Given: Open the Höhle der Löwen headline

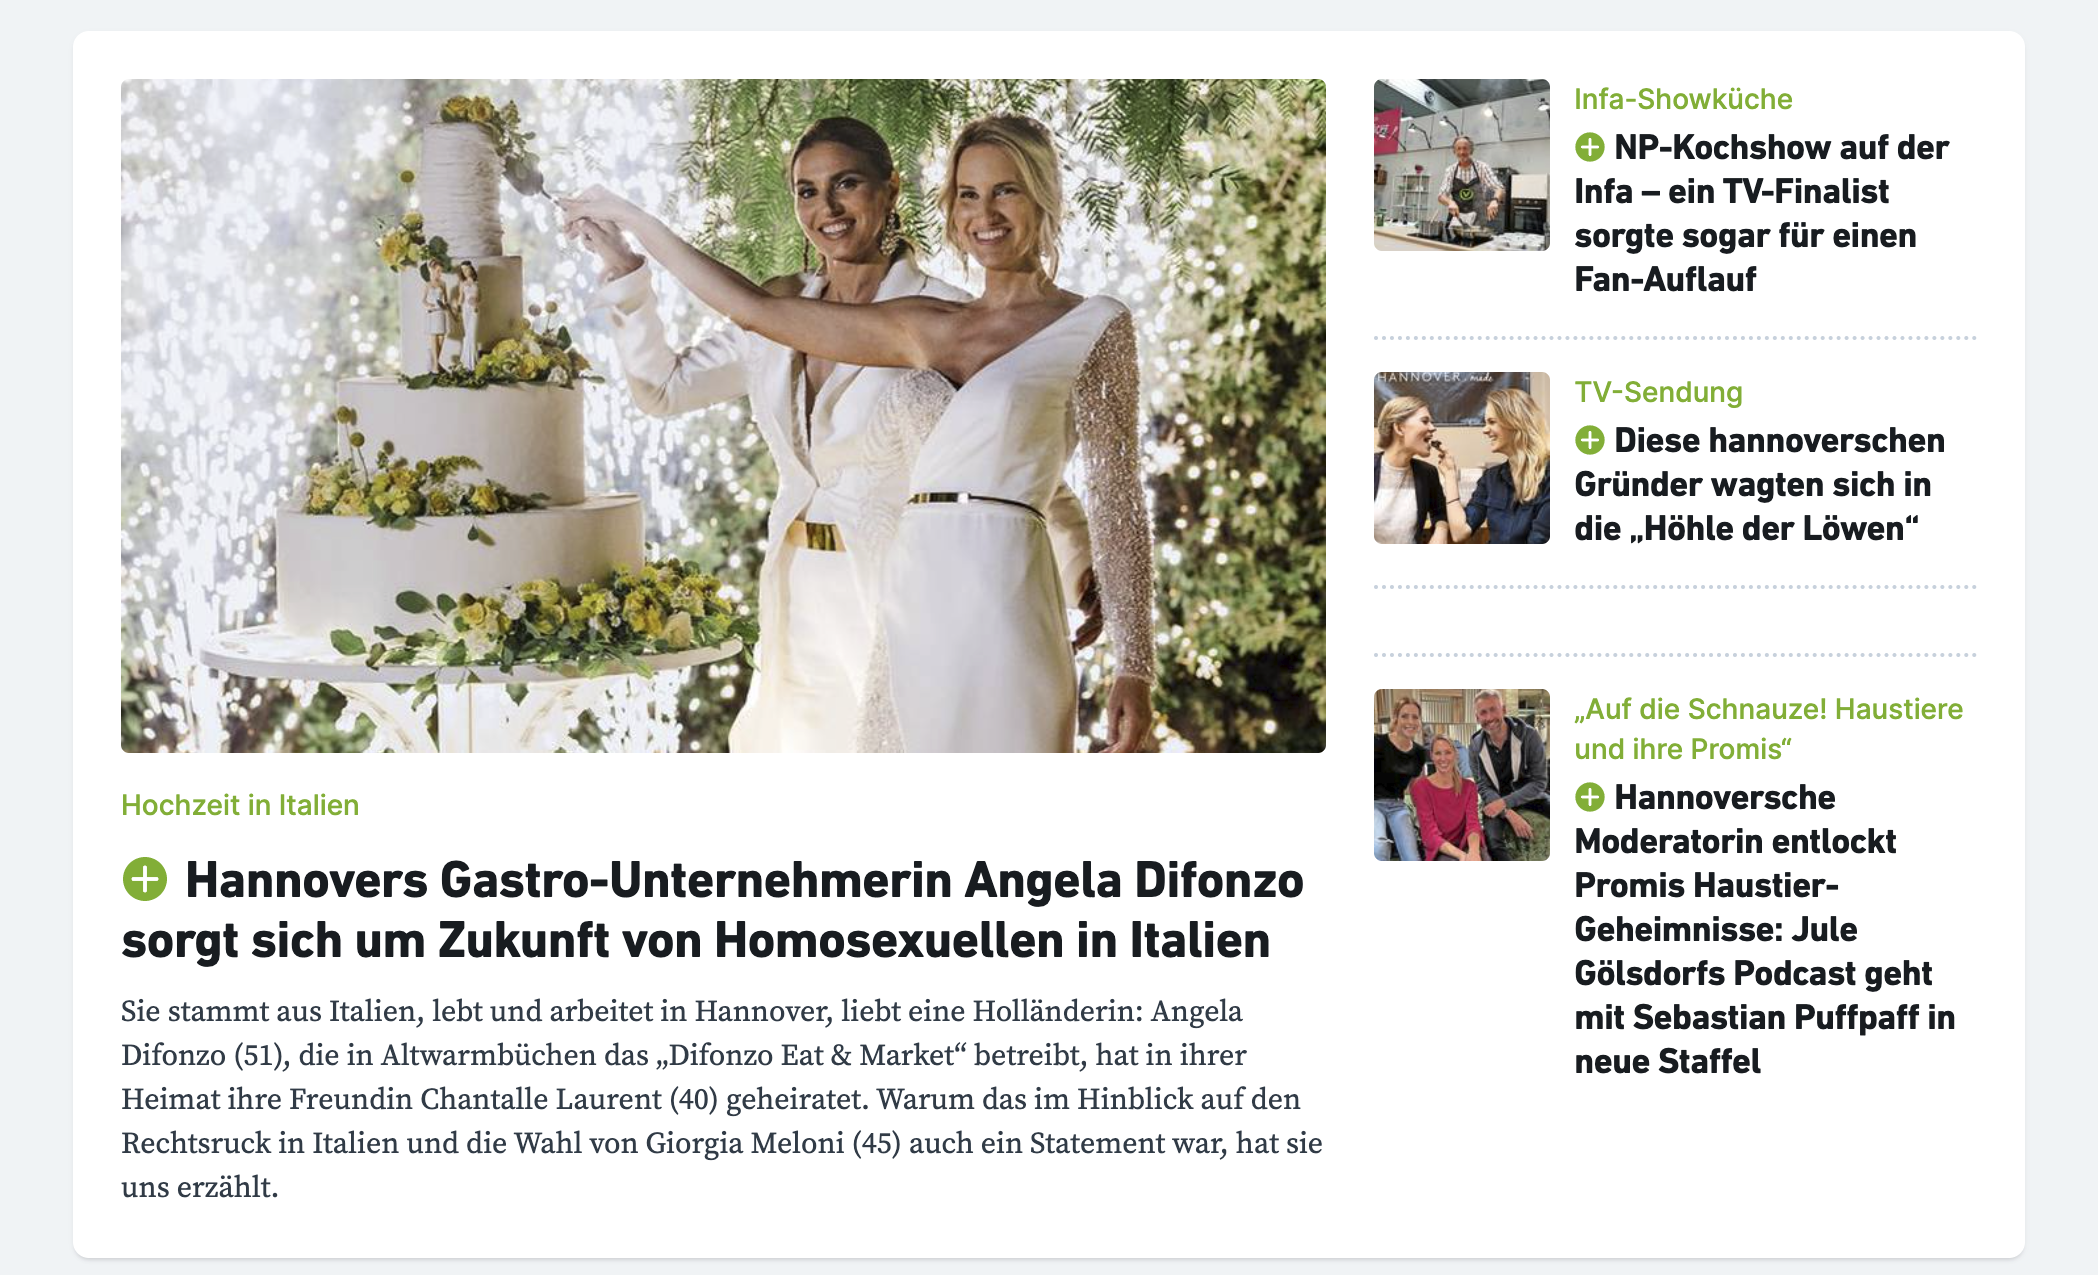Looking at the screenshot, I should point(1760,484).
